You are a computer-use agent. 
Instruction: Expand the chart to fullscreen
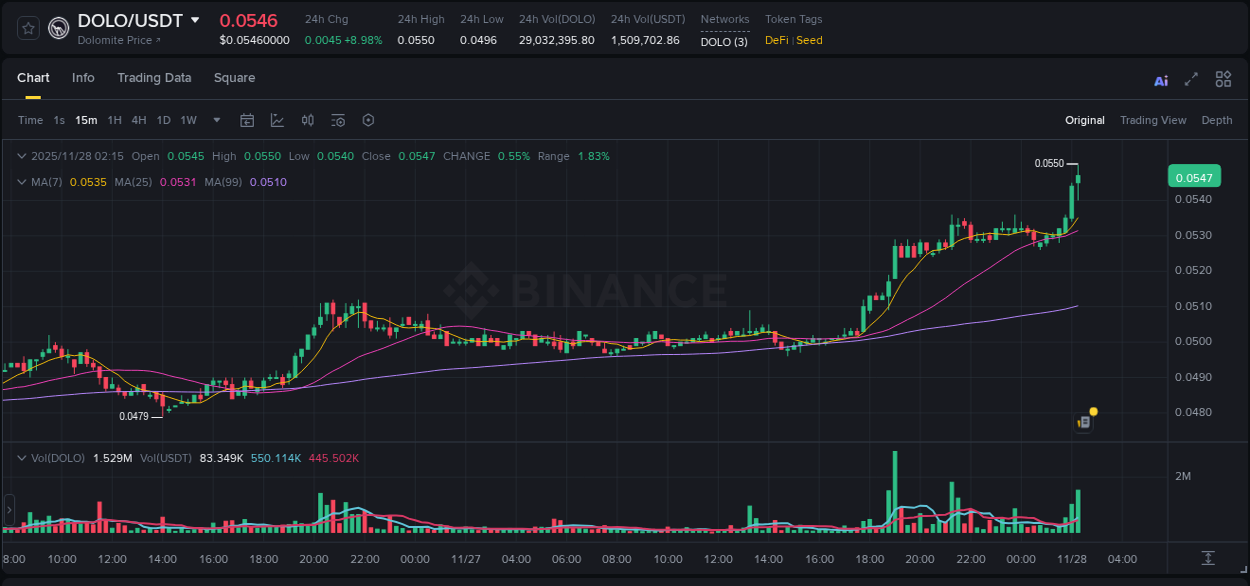[1191, 79]
